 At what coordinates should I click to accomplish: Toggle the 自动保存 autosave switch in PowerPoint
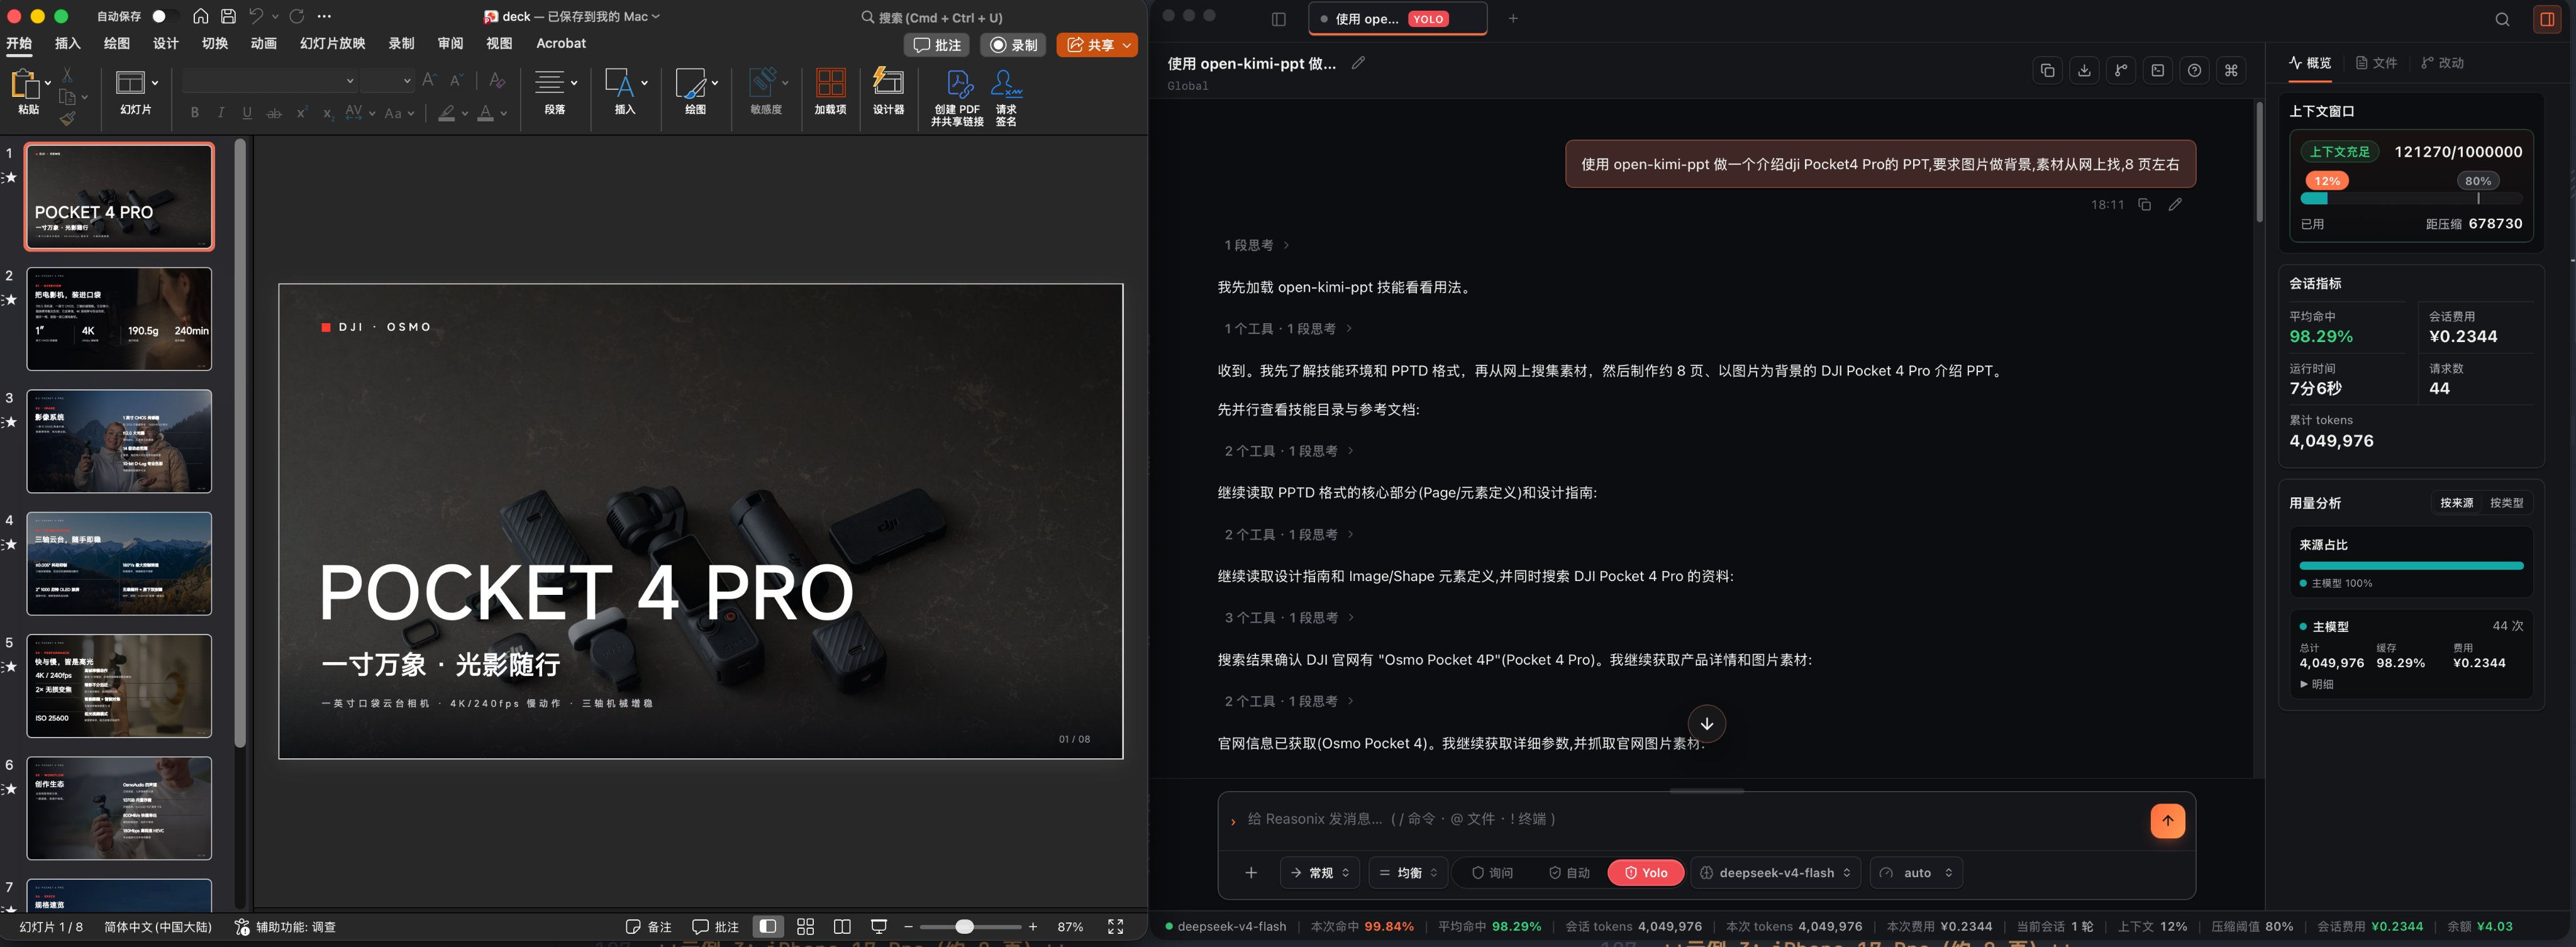click(x=165, y=16)
